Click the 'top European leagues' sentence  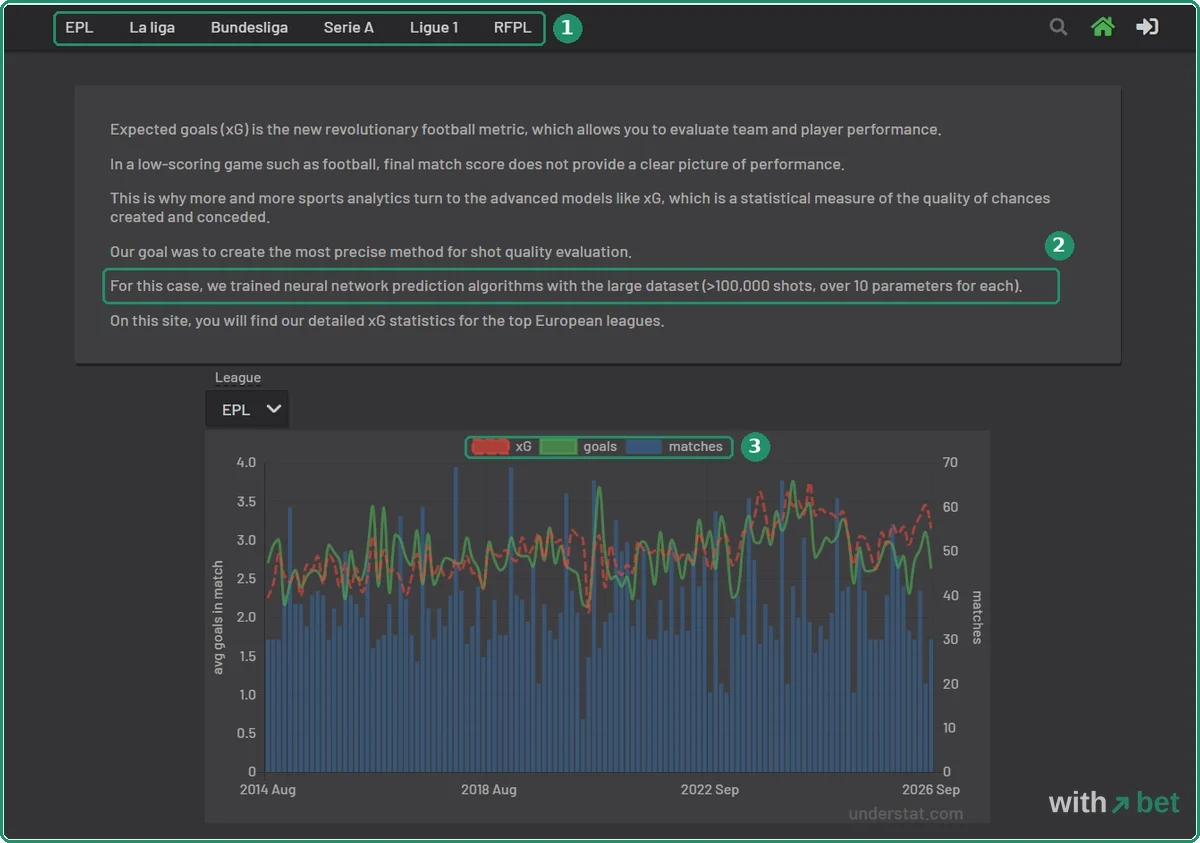pos(387,321)
